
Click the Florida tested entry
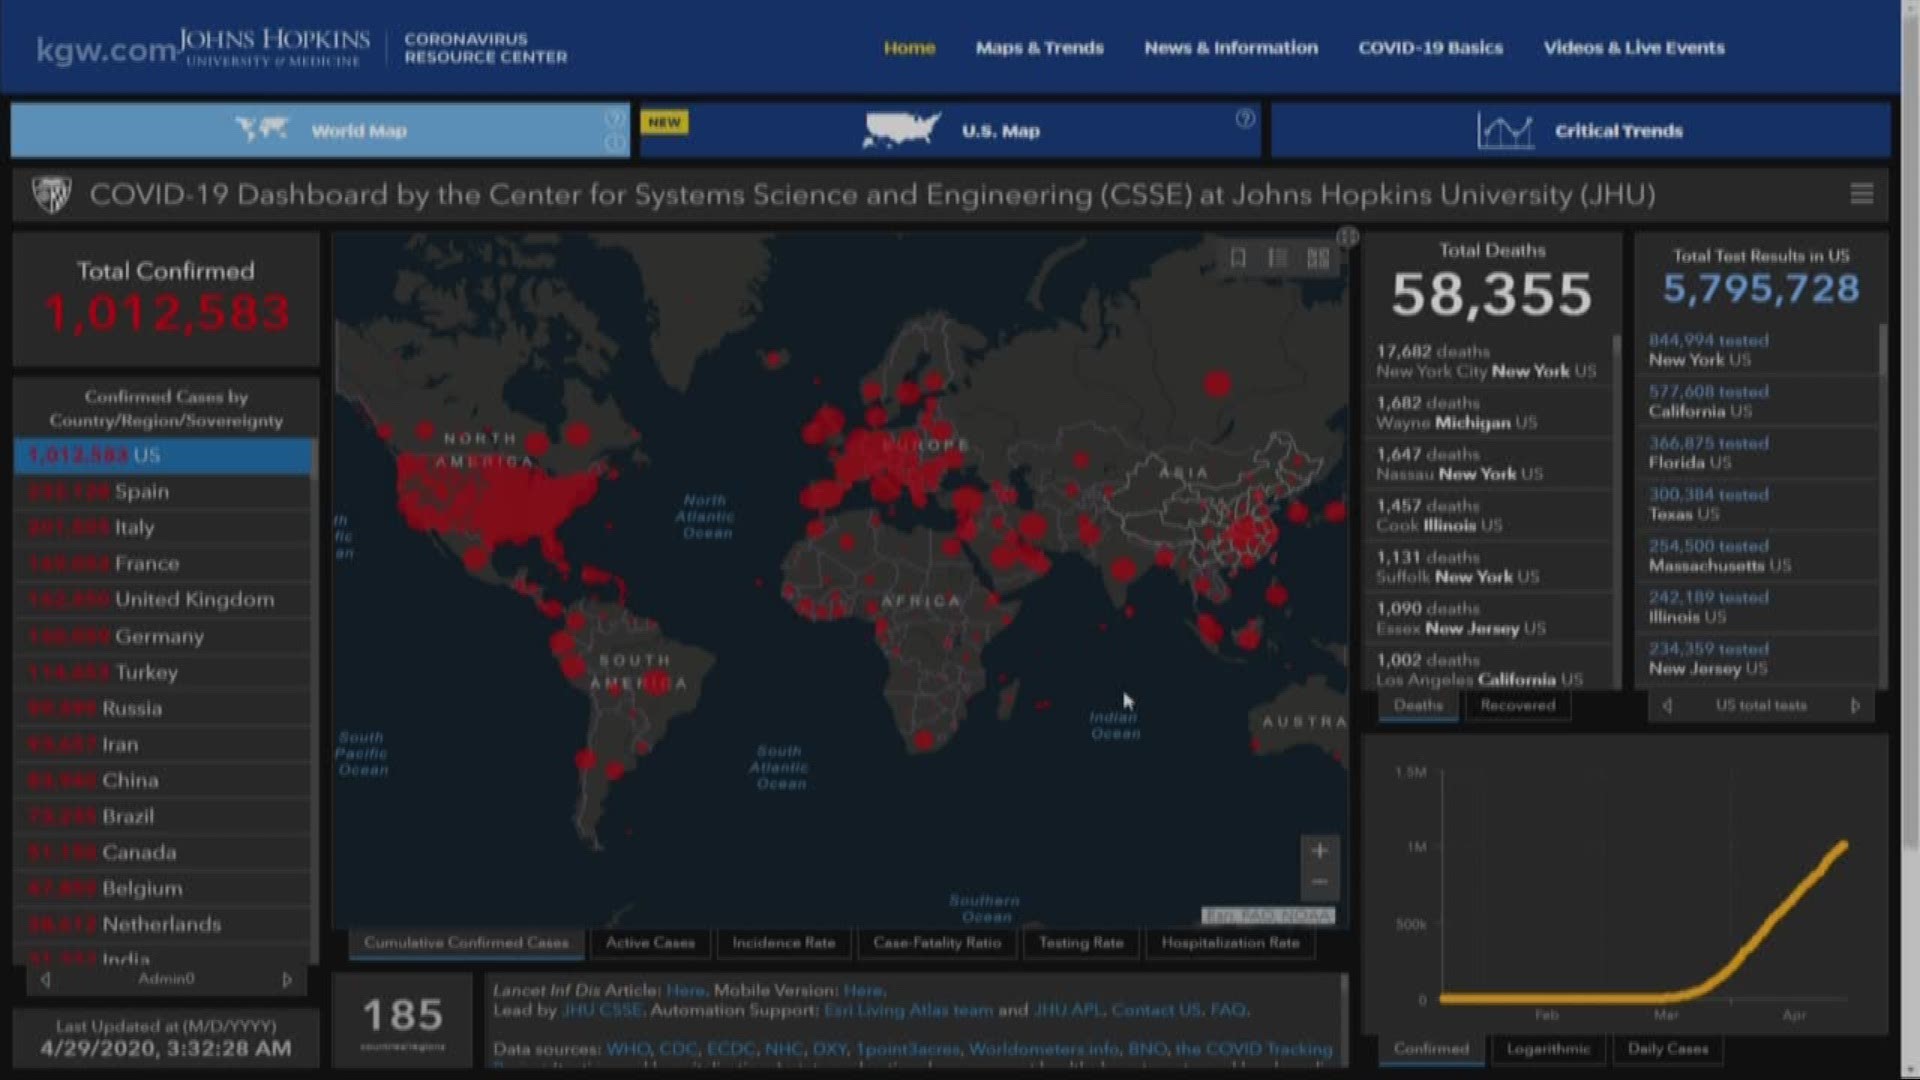[x=1757, y=453]
